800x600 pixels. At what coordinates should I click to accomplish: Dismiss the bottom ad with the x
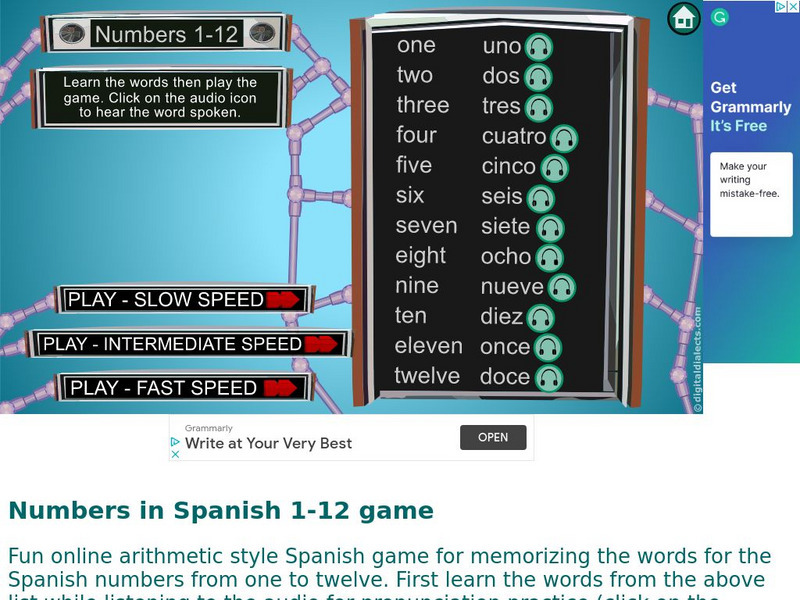177,453
